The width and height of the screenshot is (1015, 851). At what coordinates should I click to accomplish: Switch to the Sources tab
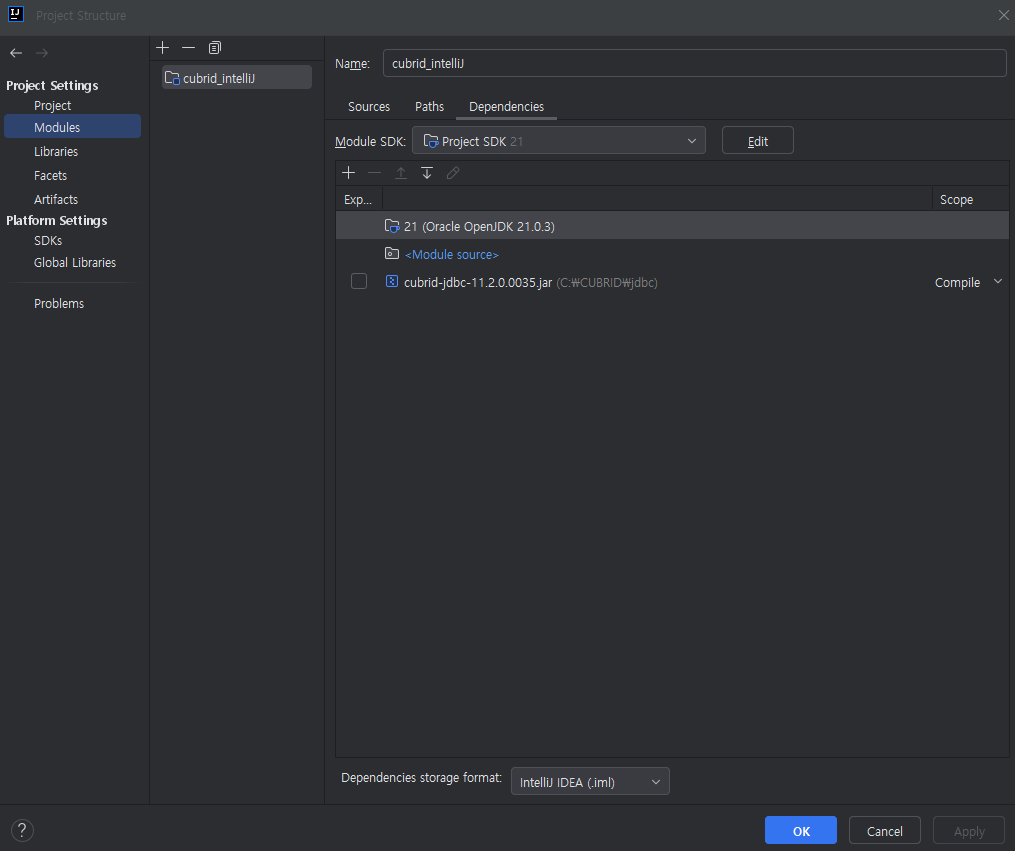(368, 106)
